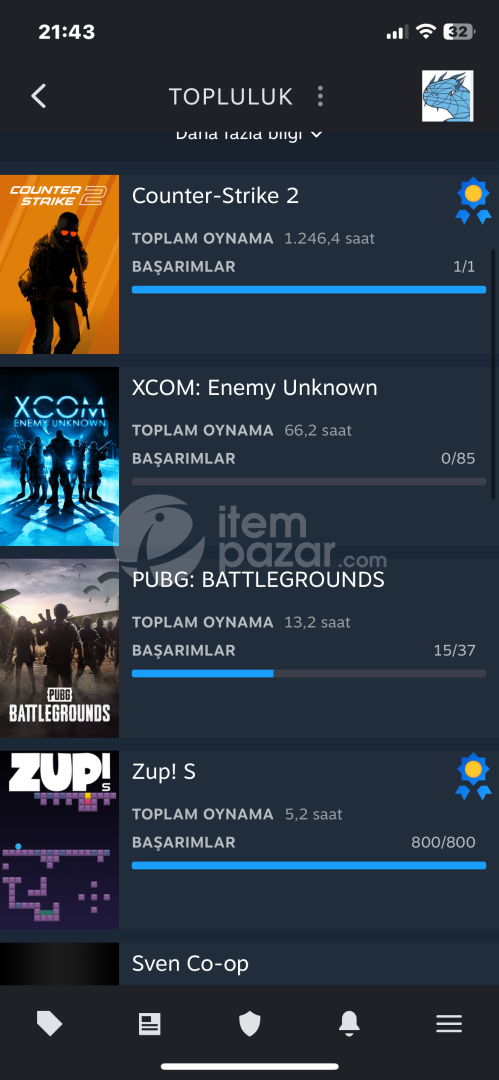Tap the Zup! S cover art

click(x=59, y=840)
